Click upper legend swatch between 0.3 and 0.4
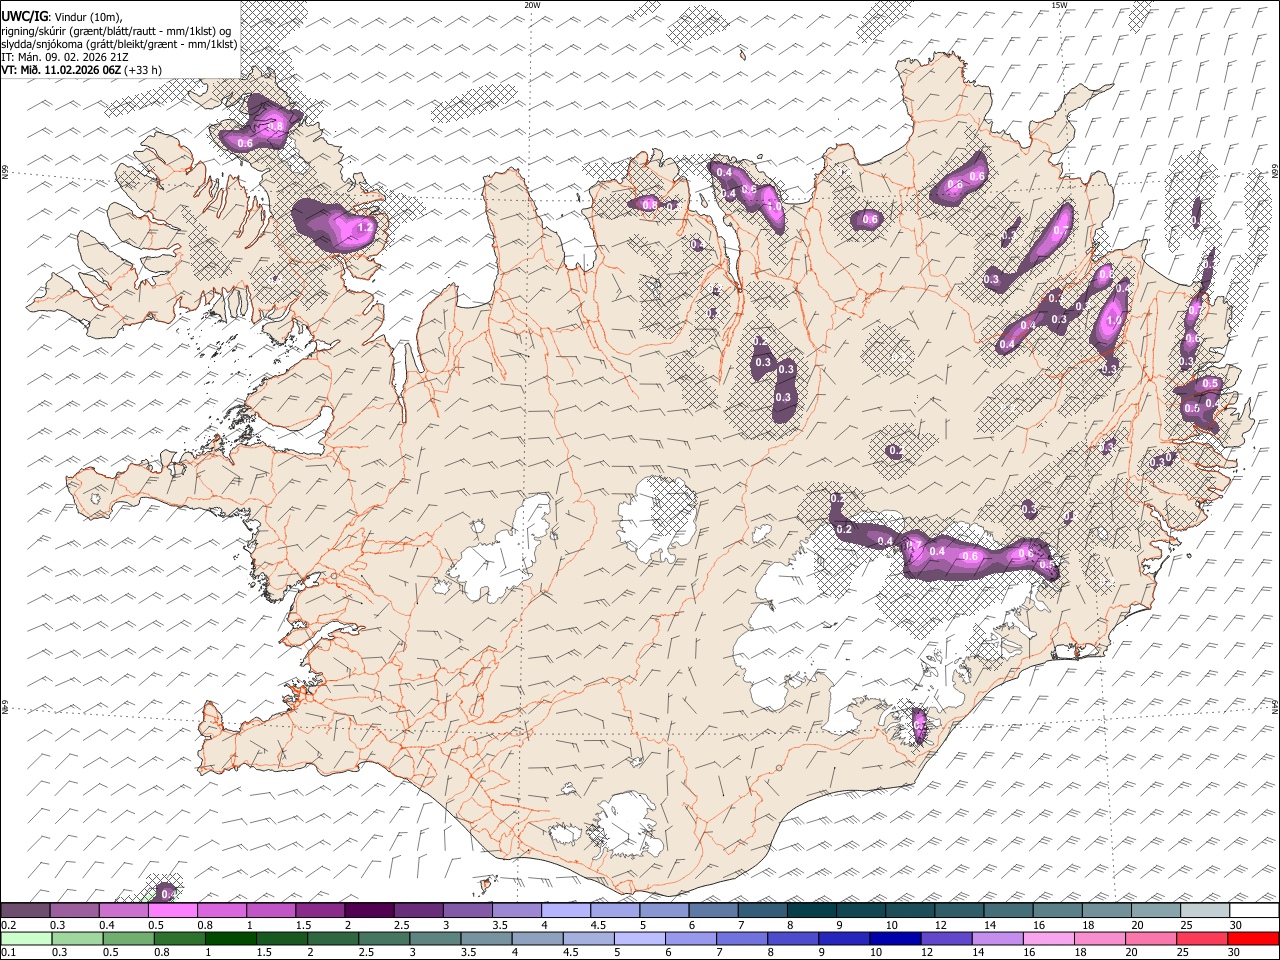Screen dimensions: 1280x960 click(x=74, y=910)
